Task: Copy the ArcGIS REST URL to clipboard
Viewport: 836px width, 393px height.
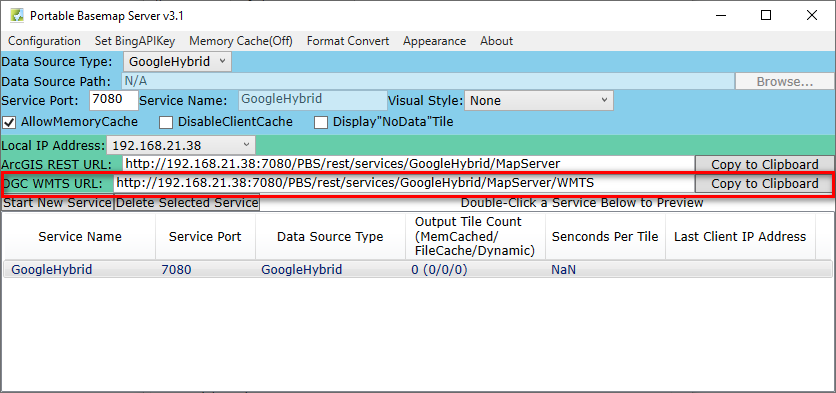Action: (x=765, y=164)
